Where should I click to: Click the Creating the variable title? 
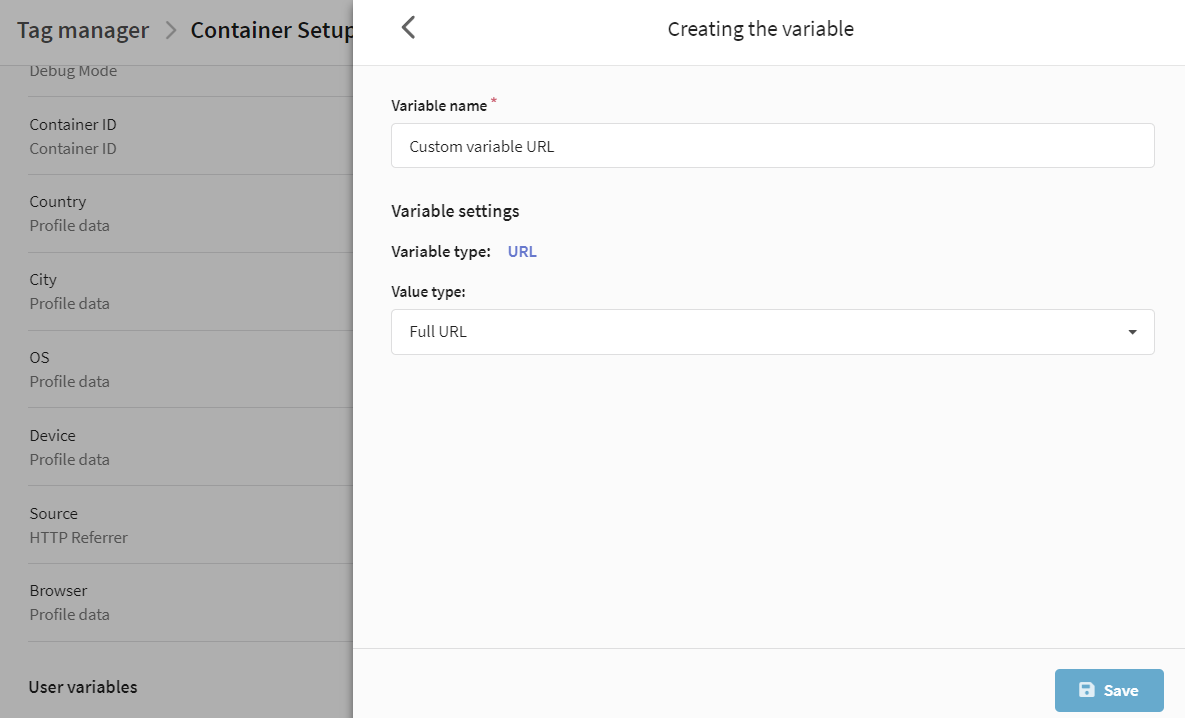pos(760,29)
